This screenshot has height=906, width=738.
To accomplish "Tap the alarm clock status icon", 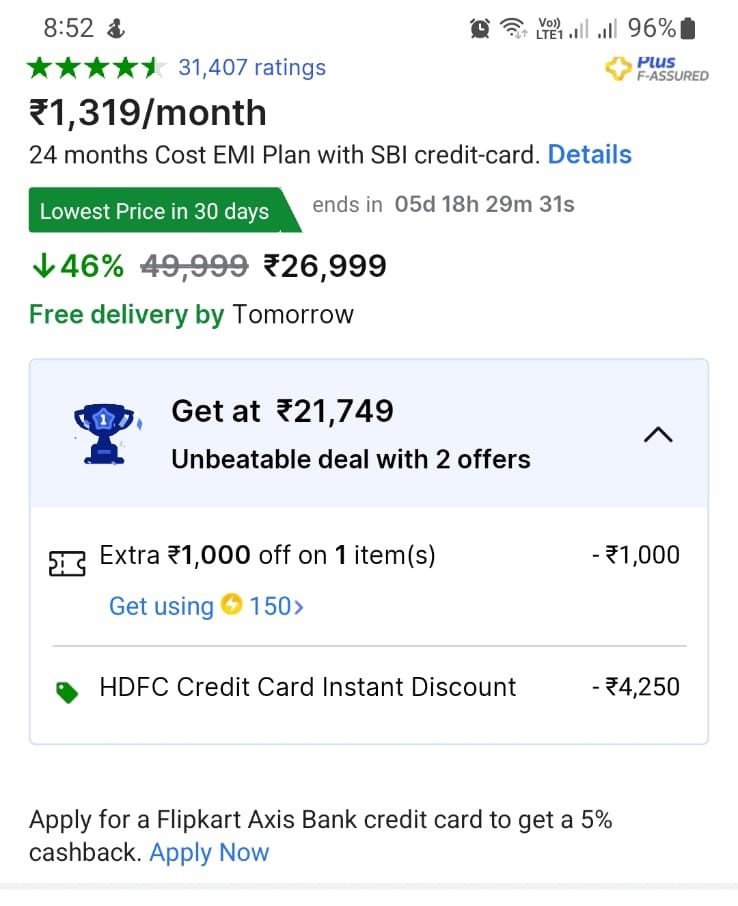I will tap(479, 29).
